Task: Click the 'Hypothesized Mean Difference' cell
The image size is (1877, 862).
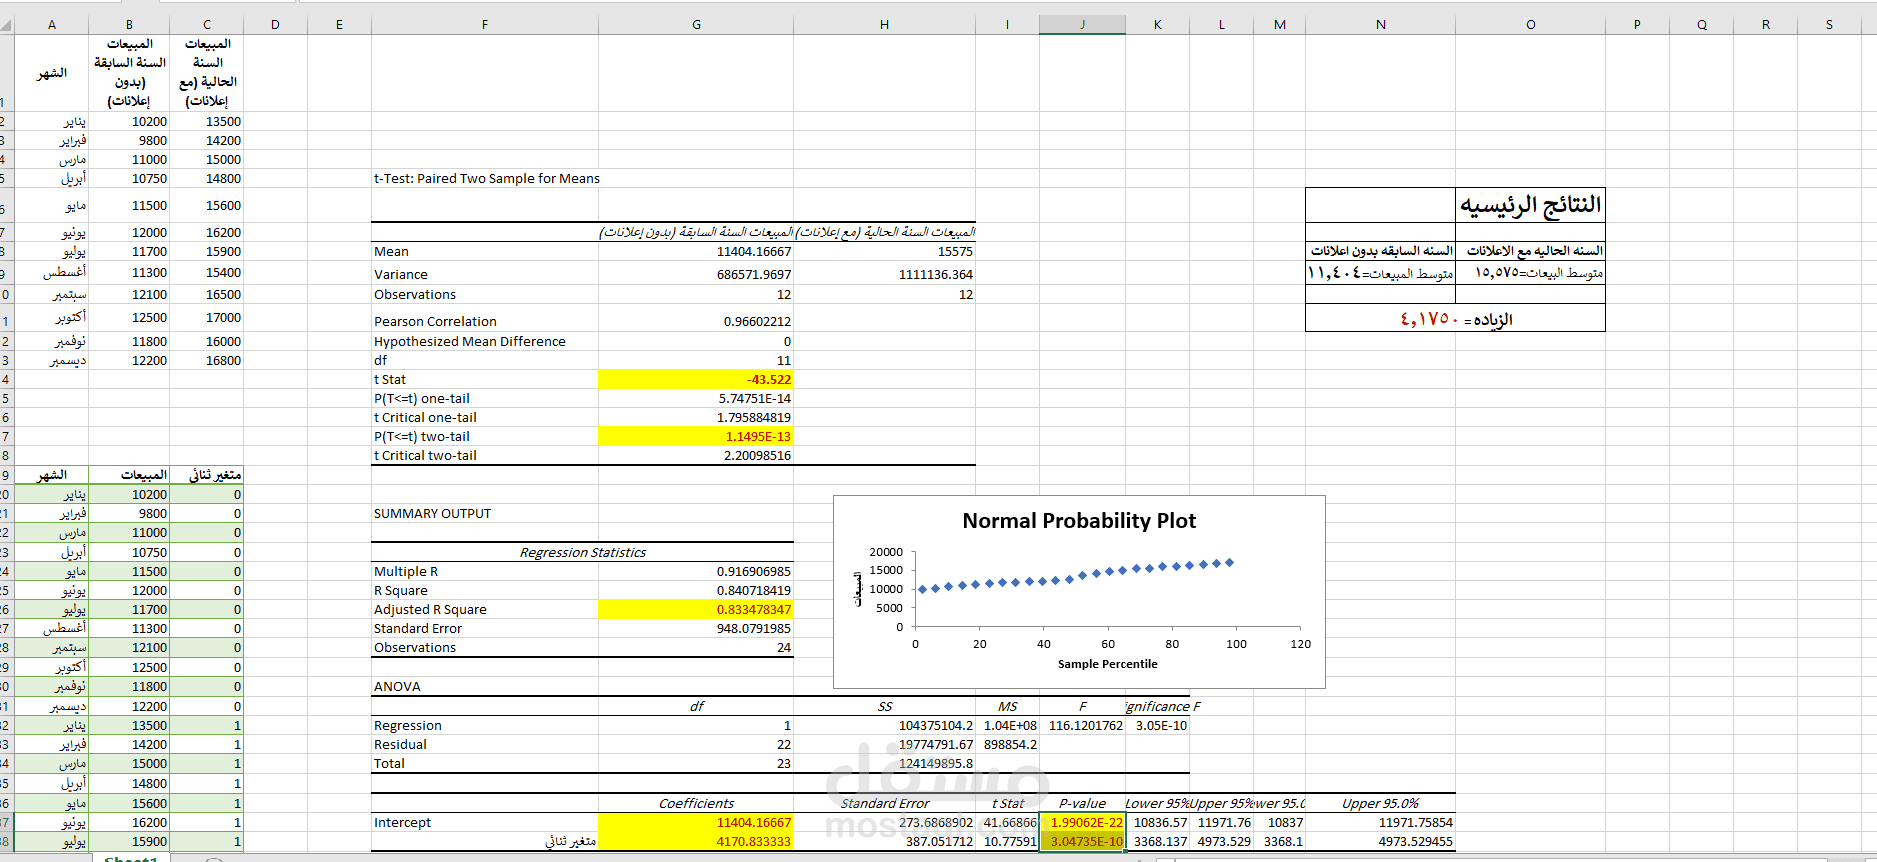Action: (x=485, y=342)
